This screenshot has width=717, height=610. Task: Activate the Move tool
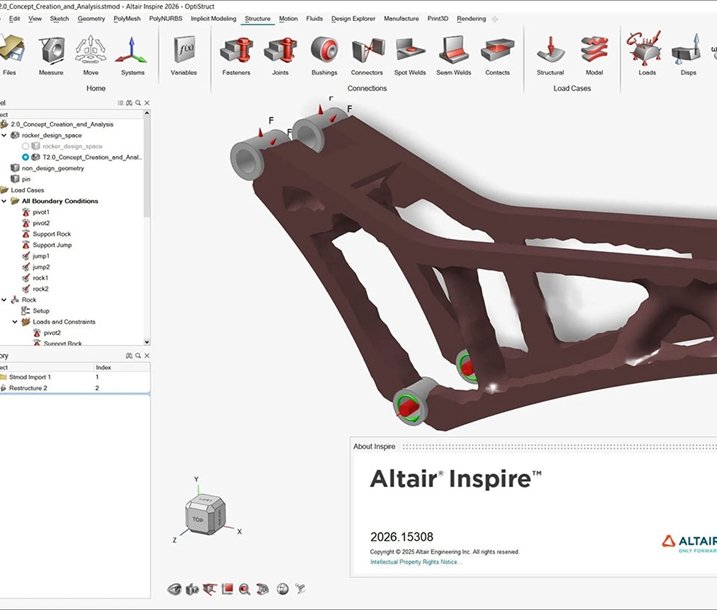coord(91,50)
